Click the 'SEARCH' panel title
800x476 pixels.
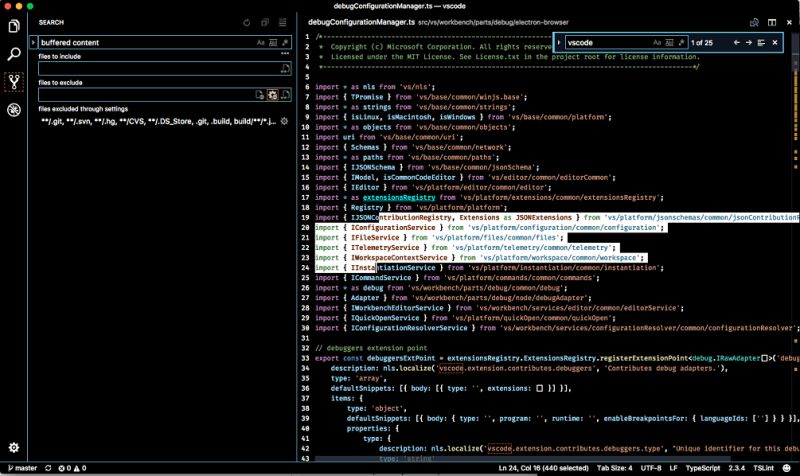click(x=51, y=22)
